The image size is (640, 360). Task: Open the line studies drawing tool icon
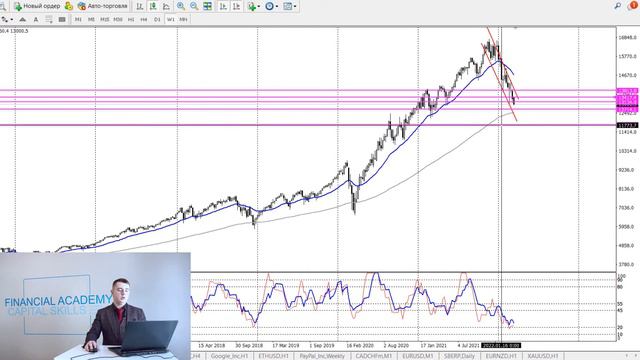pos(5,19)
